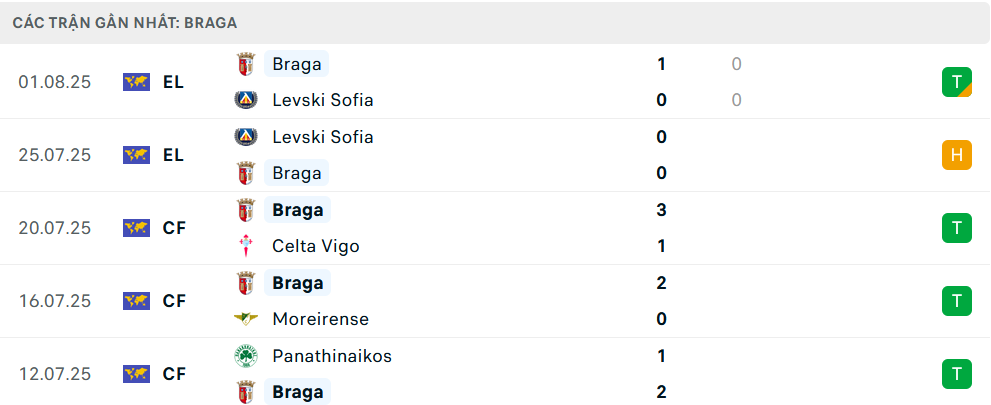
Task: Click the Celta Vigo club crest
Action: pos(245,246)
